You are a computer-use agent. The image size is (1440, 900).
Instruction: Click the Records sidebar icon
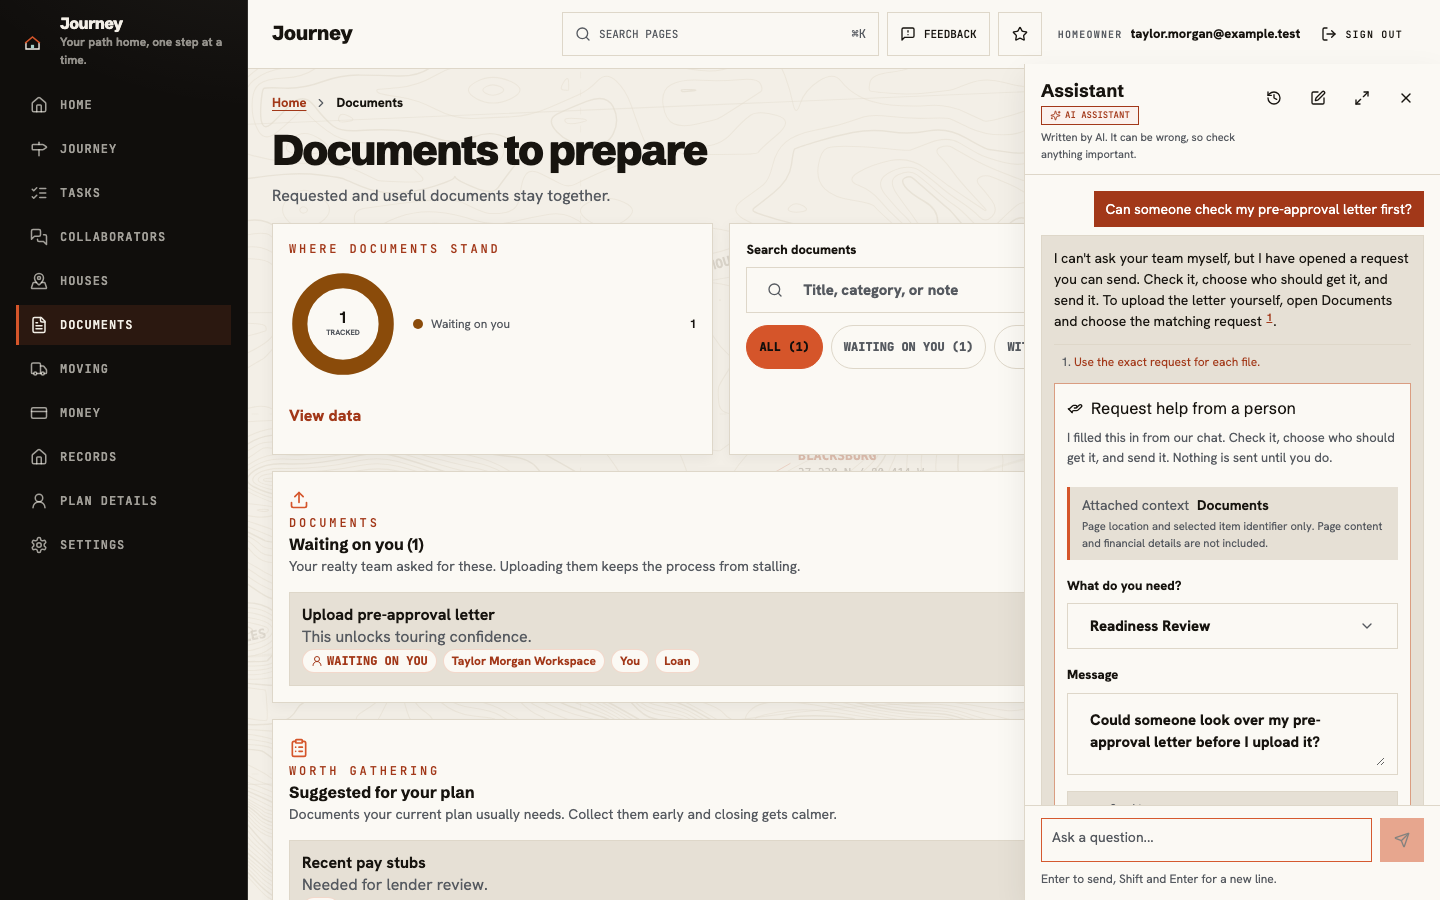click(39, 457)
